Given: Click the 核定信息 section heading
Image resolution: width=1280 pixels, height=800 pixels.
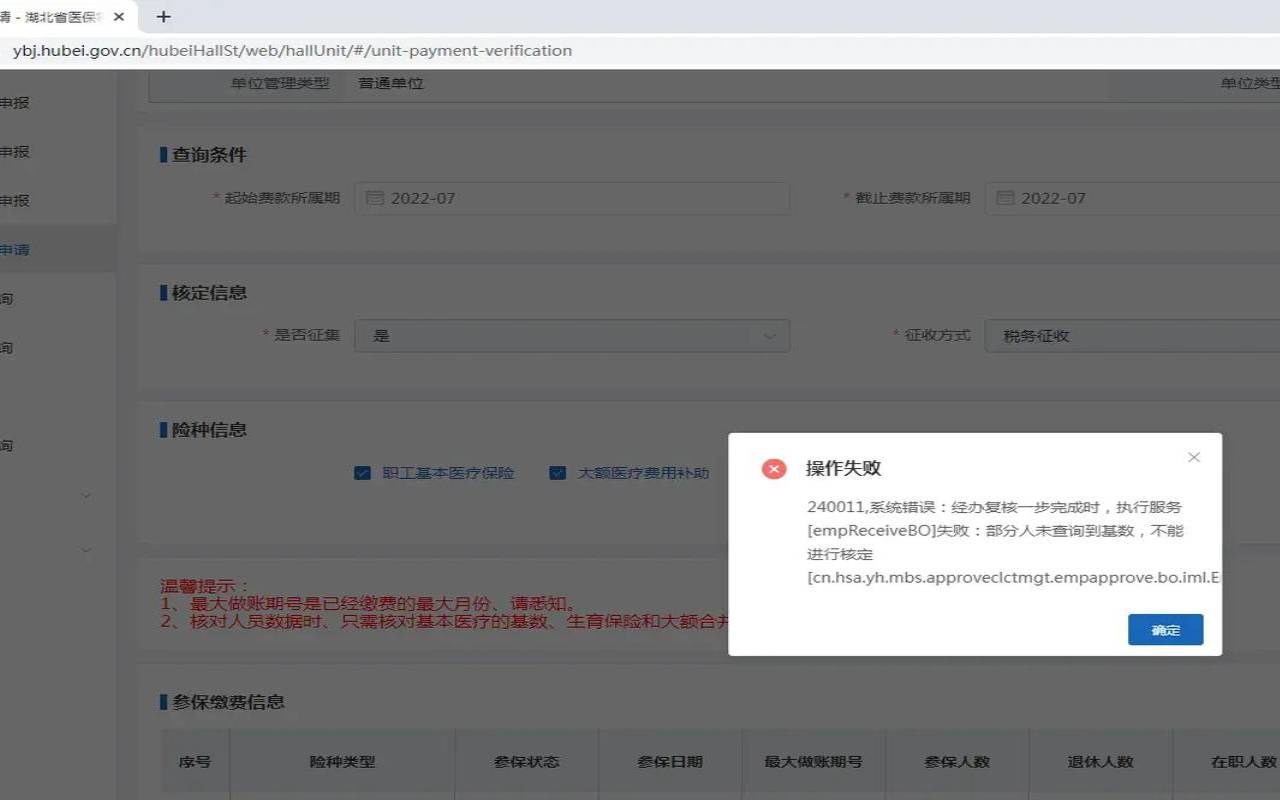Looking at the screenshot, I should [x=209, y=293].
